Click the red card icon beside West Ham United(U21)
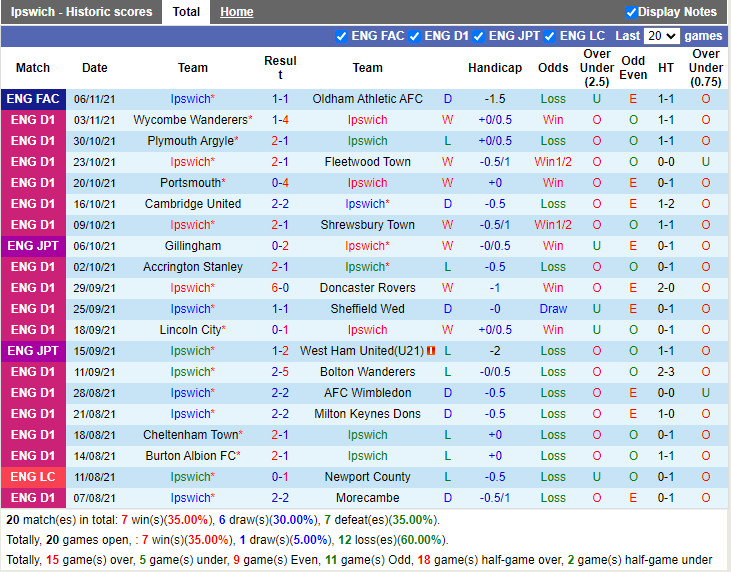The image size is (731, 572). (431, 351)
